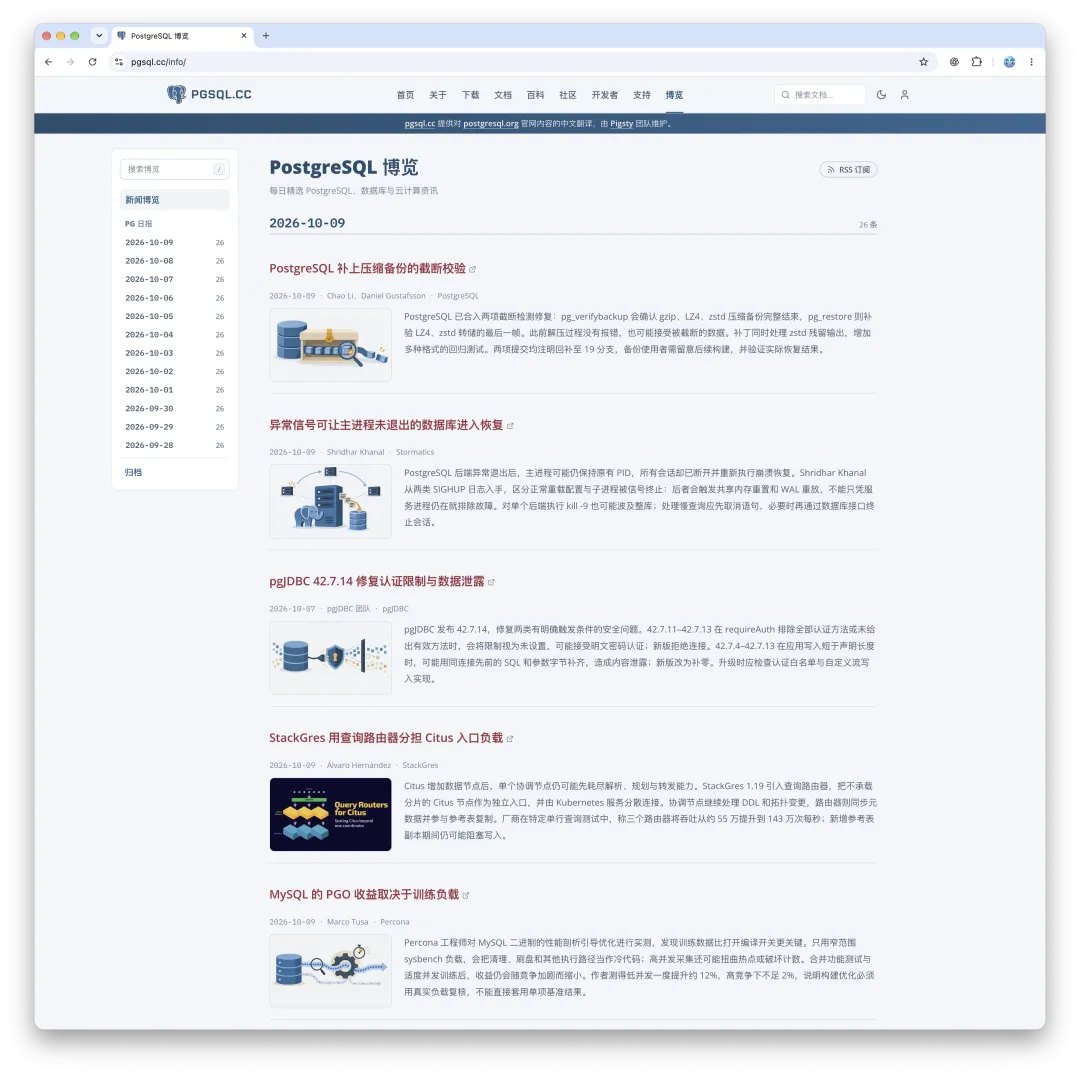Open Chrome three-dot menu

pyautogui.click(x=1031, y=62)
